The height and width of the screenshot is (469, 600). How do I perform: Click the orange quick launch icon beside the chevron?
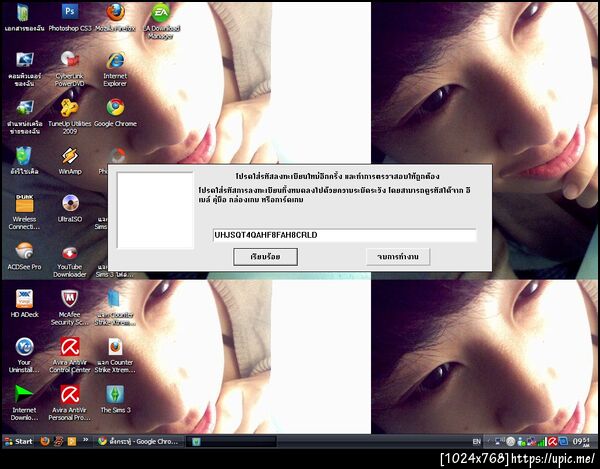(72, 441)
